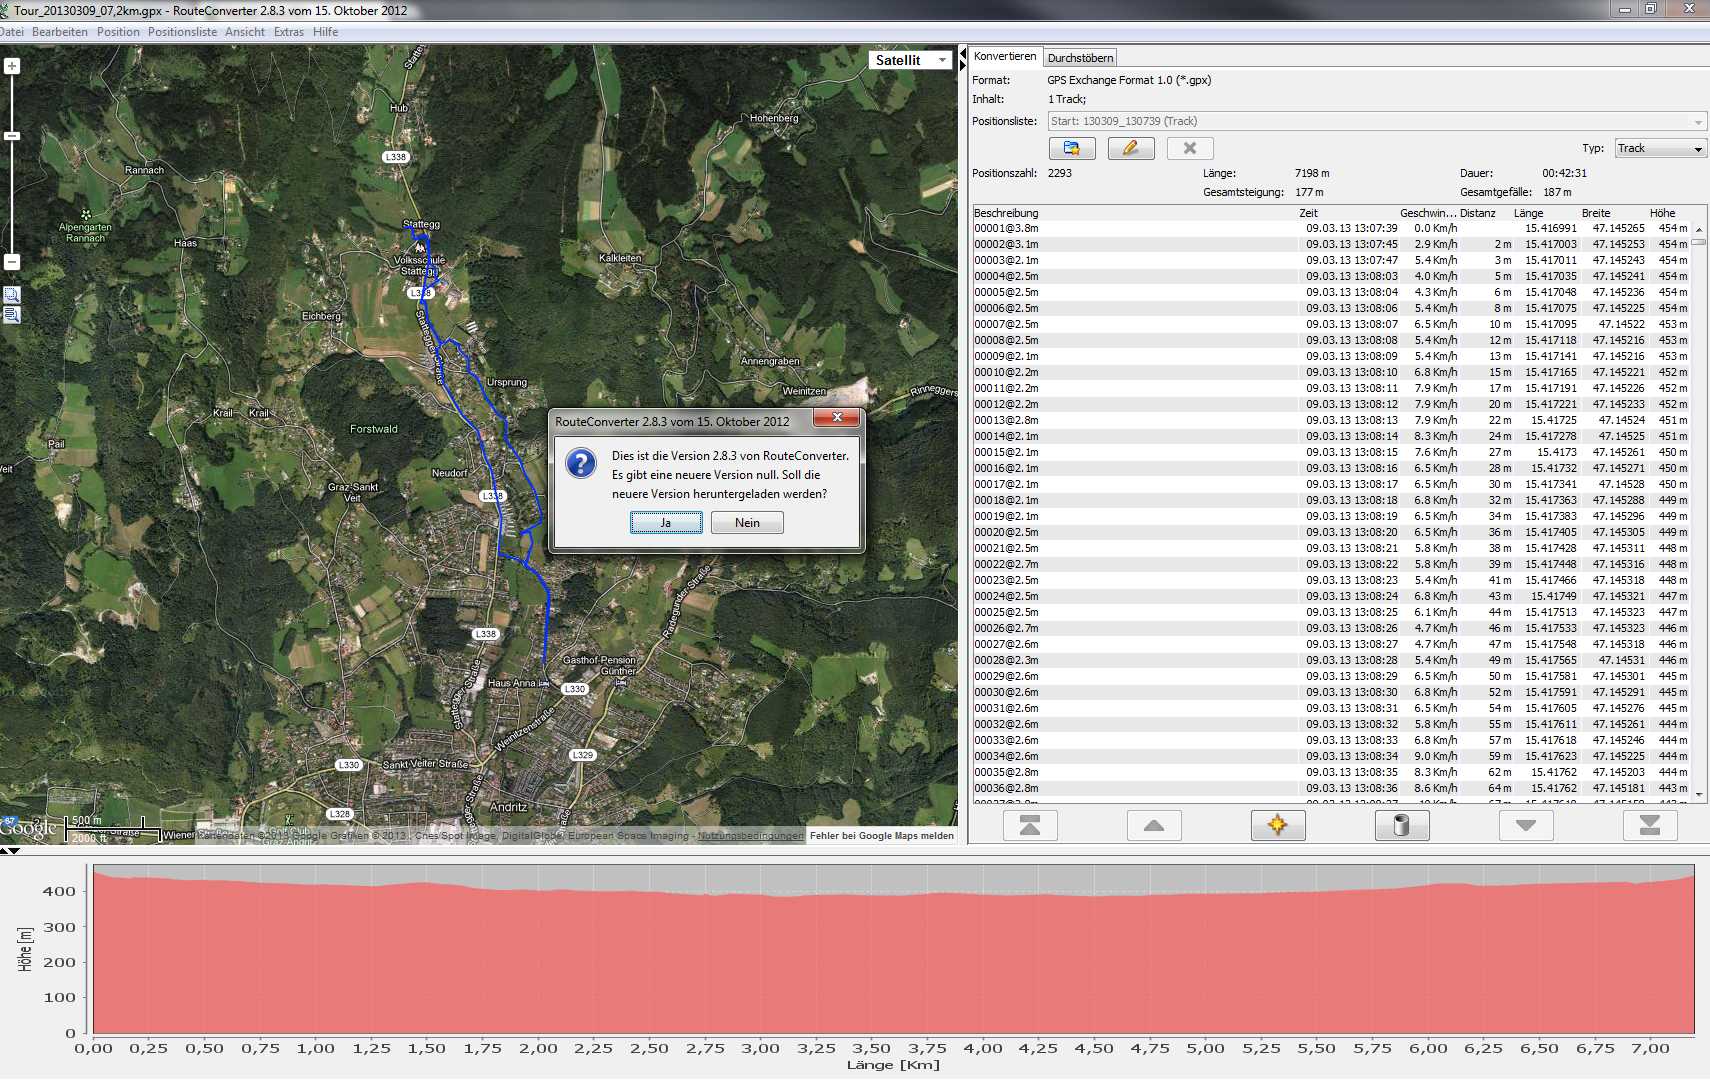Click Nein to decline the update
This screenshot has width=1710, height=1080.
(x=747, y=523)
